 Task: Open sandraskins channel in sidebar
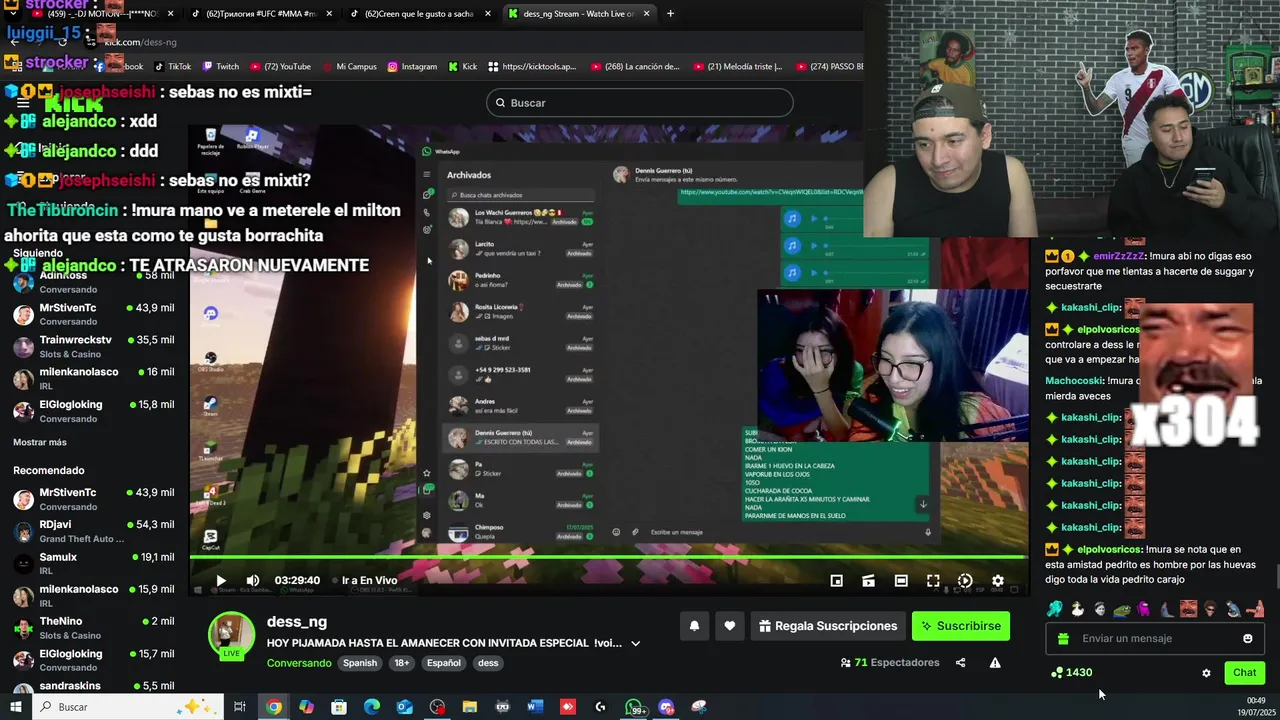coord(94,687)
